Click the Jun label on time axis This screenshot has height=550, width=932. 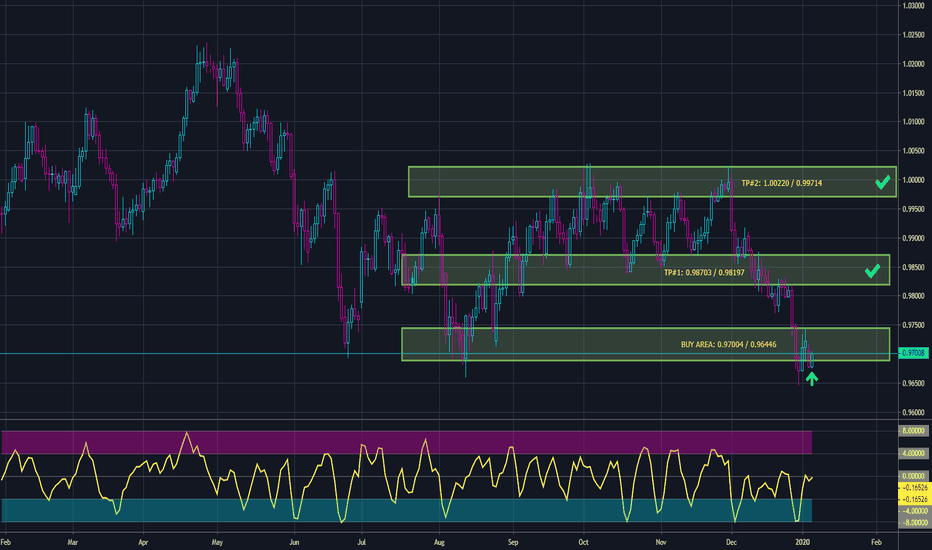pyautogui.click(x=294, y=542)
